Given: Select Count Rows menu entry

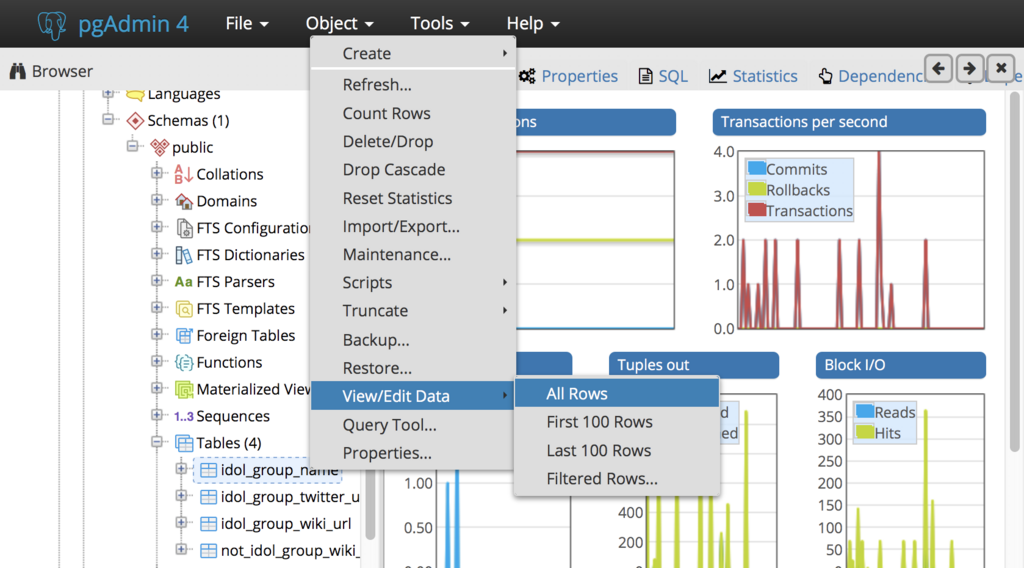Looking at the screenshot, I should [x=413, y=114].
